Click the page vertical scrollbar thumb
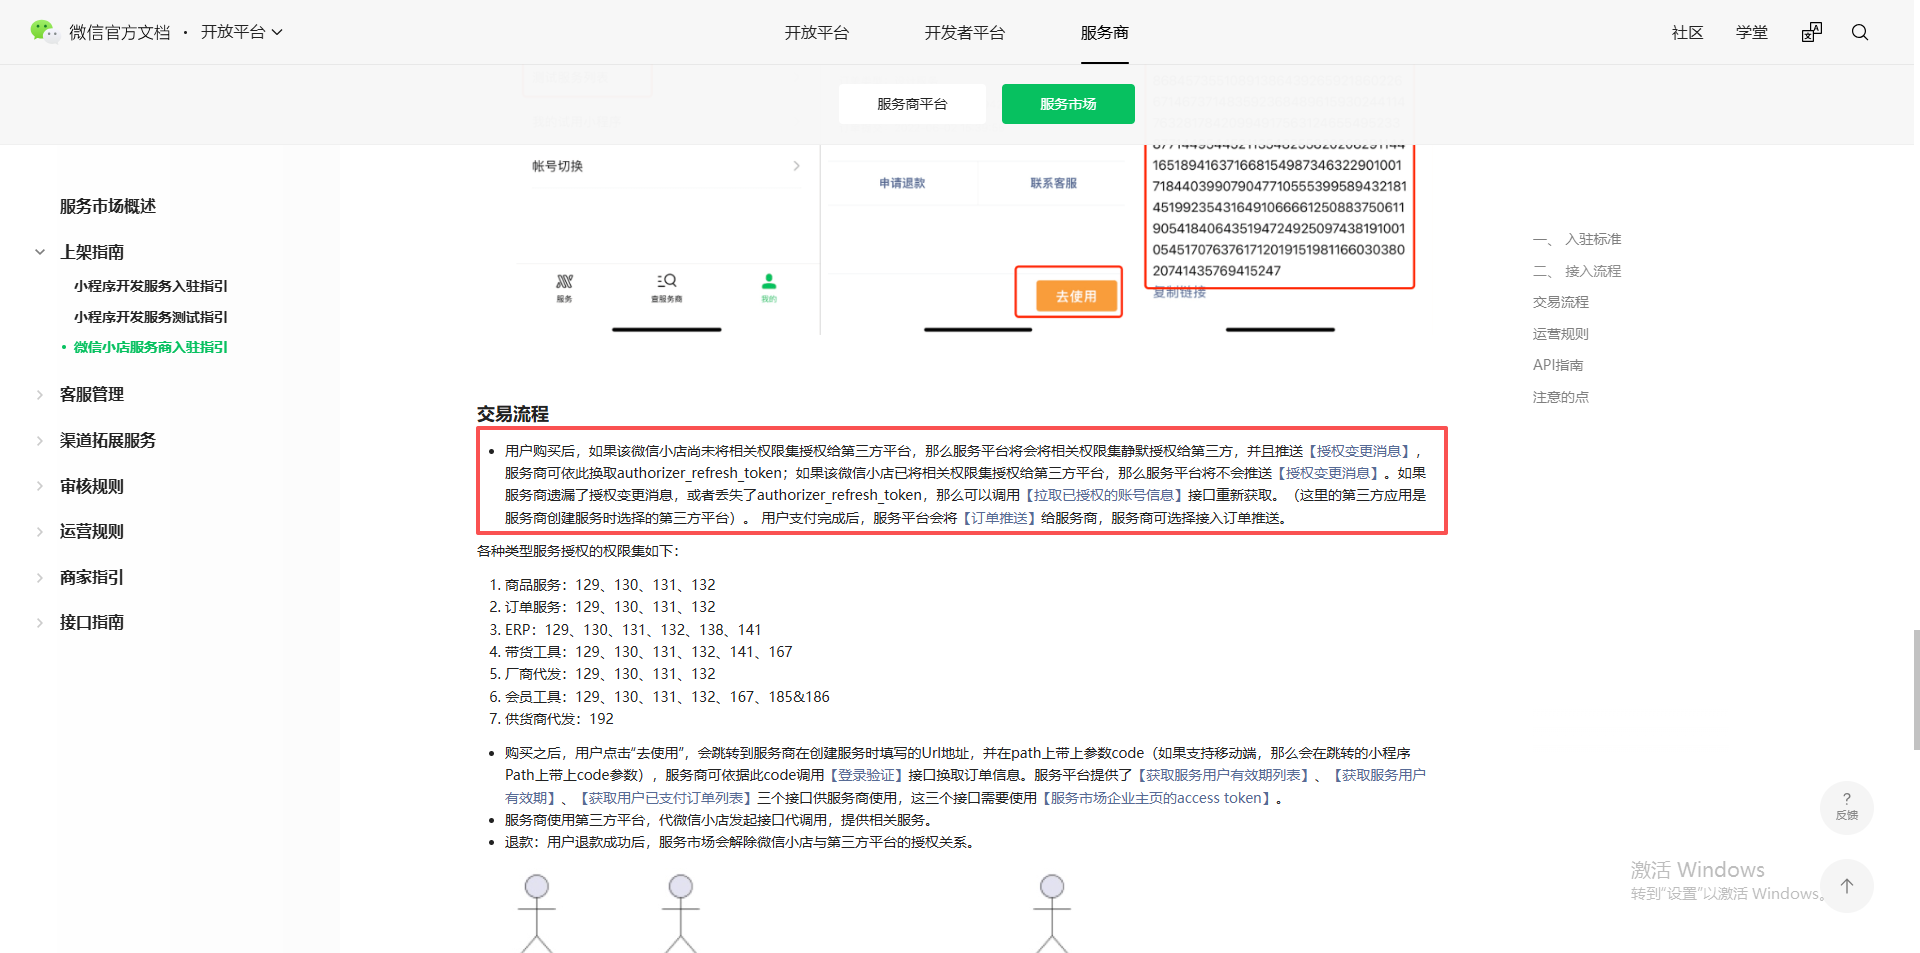Viewport: 1920px width, 953px height. [1916, 690]
